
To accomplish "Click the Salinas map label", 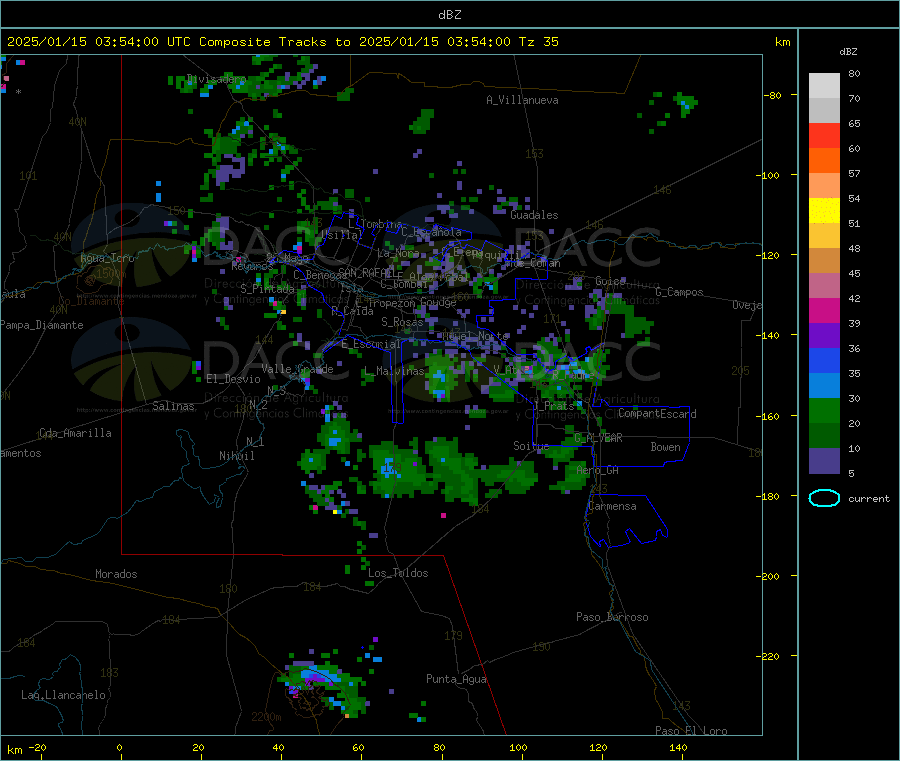I will coord(173,406).
